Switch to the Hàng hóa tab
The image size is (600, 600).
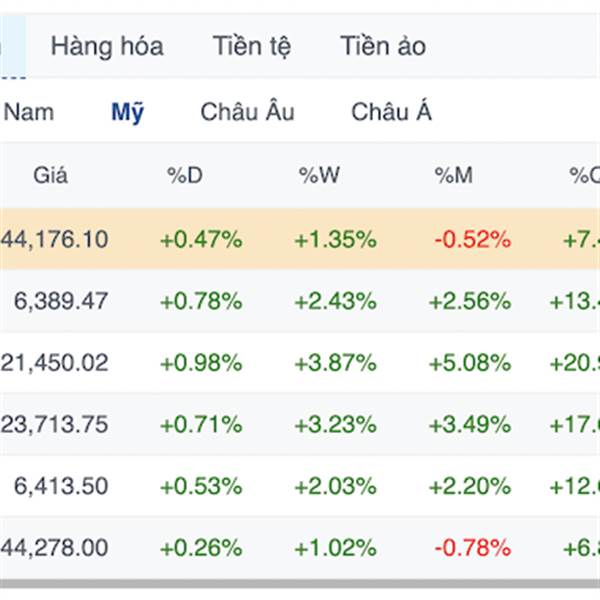point(107,46)
